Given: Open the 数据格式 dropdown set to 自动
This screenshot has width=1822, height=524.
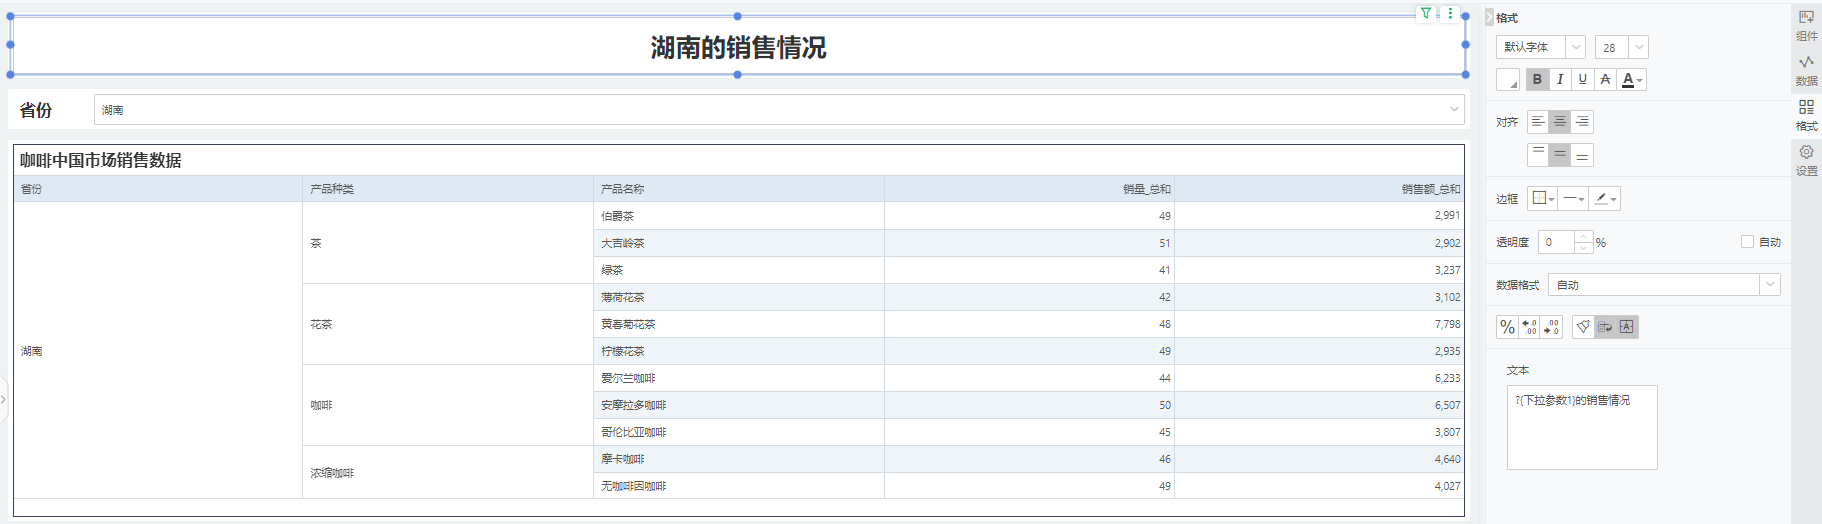Looking at the screenshot, I should click(1663, 285).
